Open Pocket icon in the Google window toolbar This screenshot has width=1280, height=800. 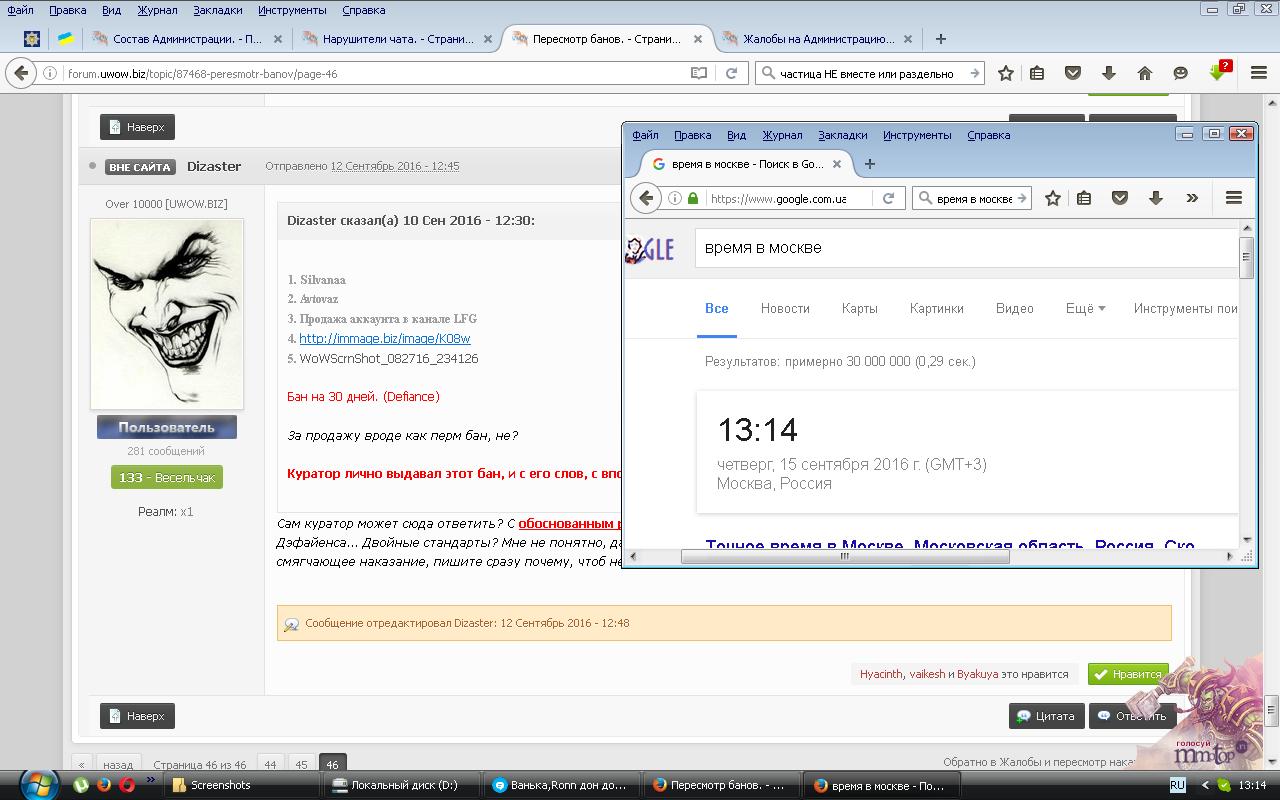click(x=1119, y=198)
